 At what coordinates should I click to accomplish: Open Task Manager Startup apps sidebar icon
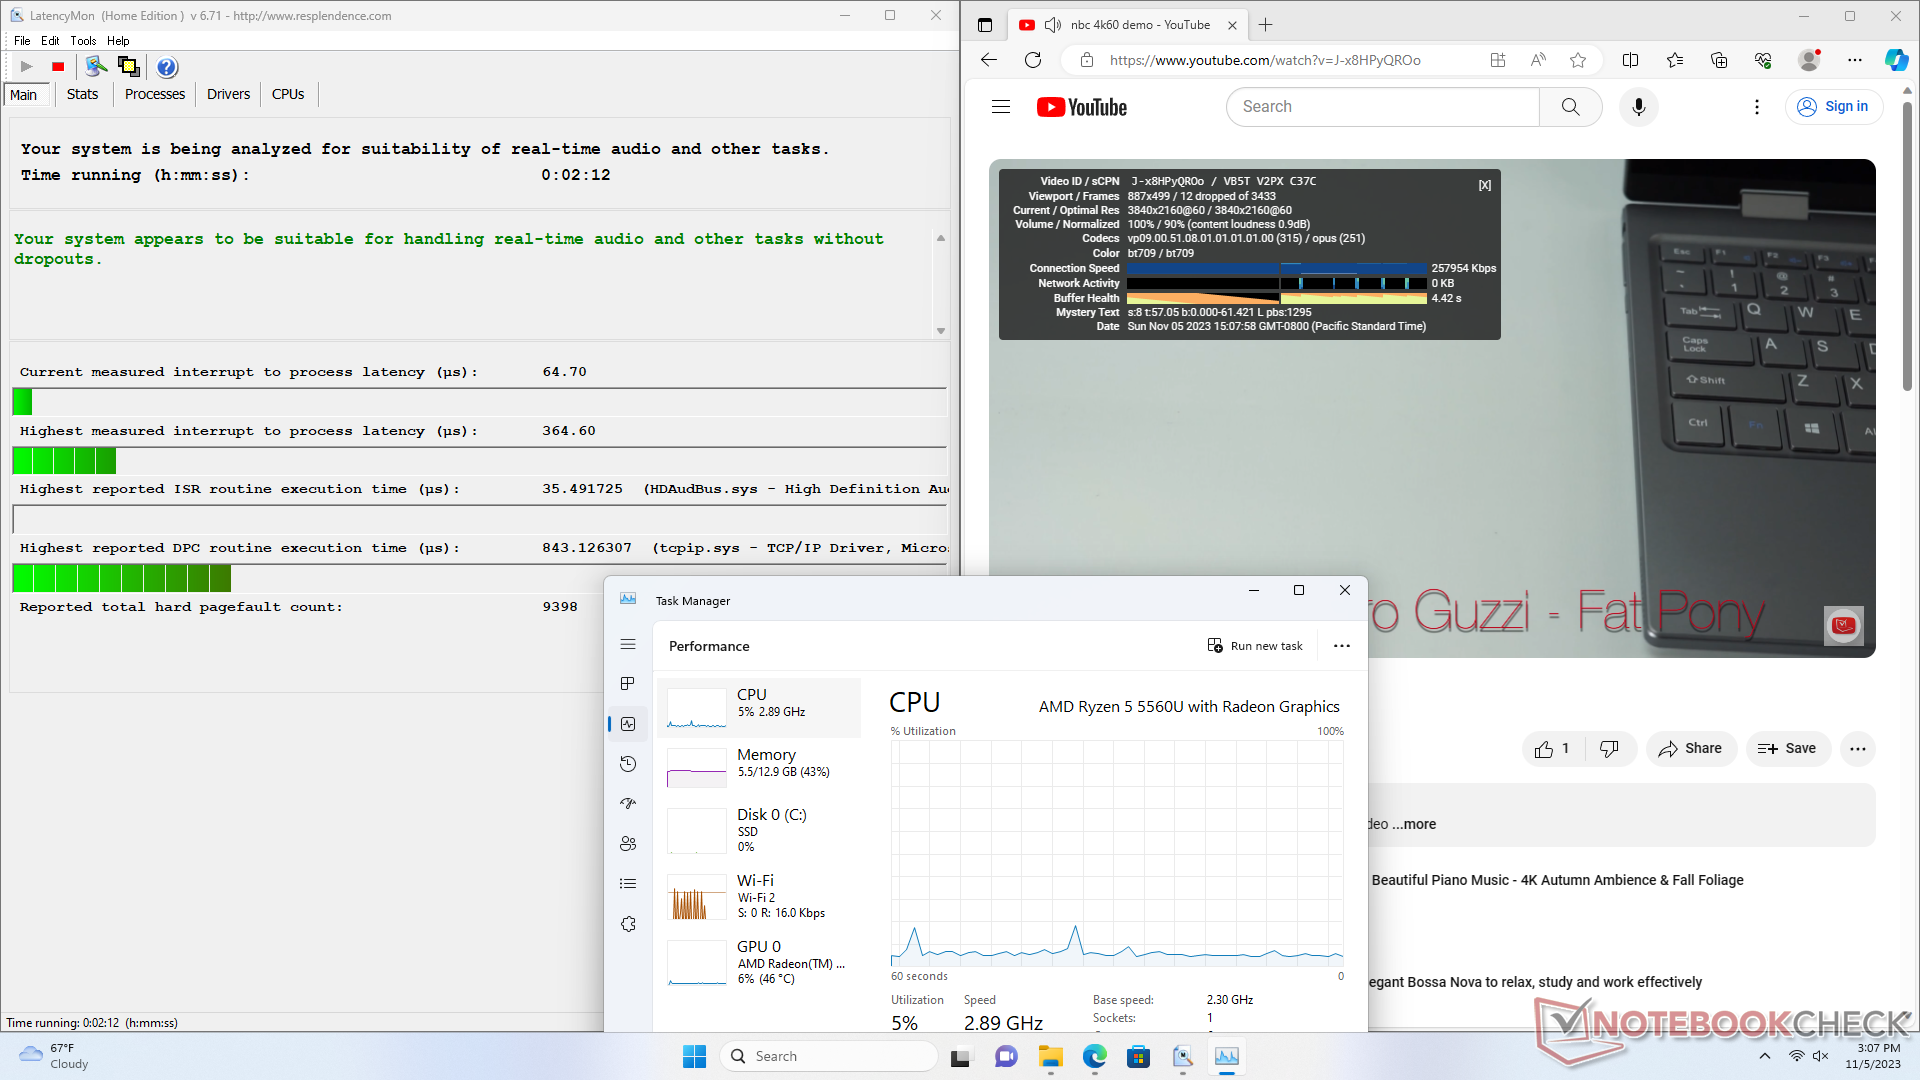tap(628, 804)
